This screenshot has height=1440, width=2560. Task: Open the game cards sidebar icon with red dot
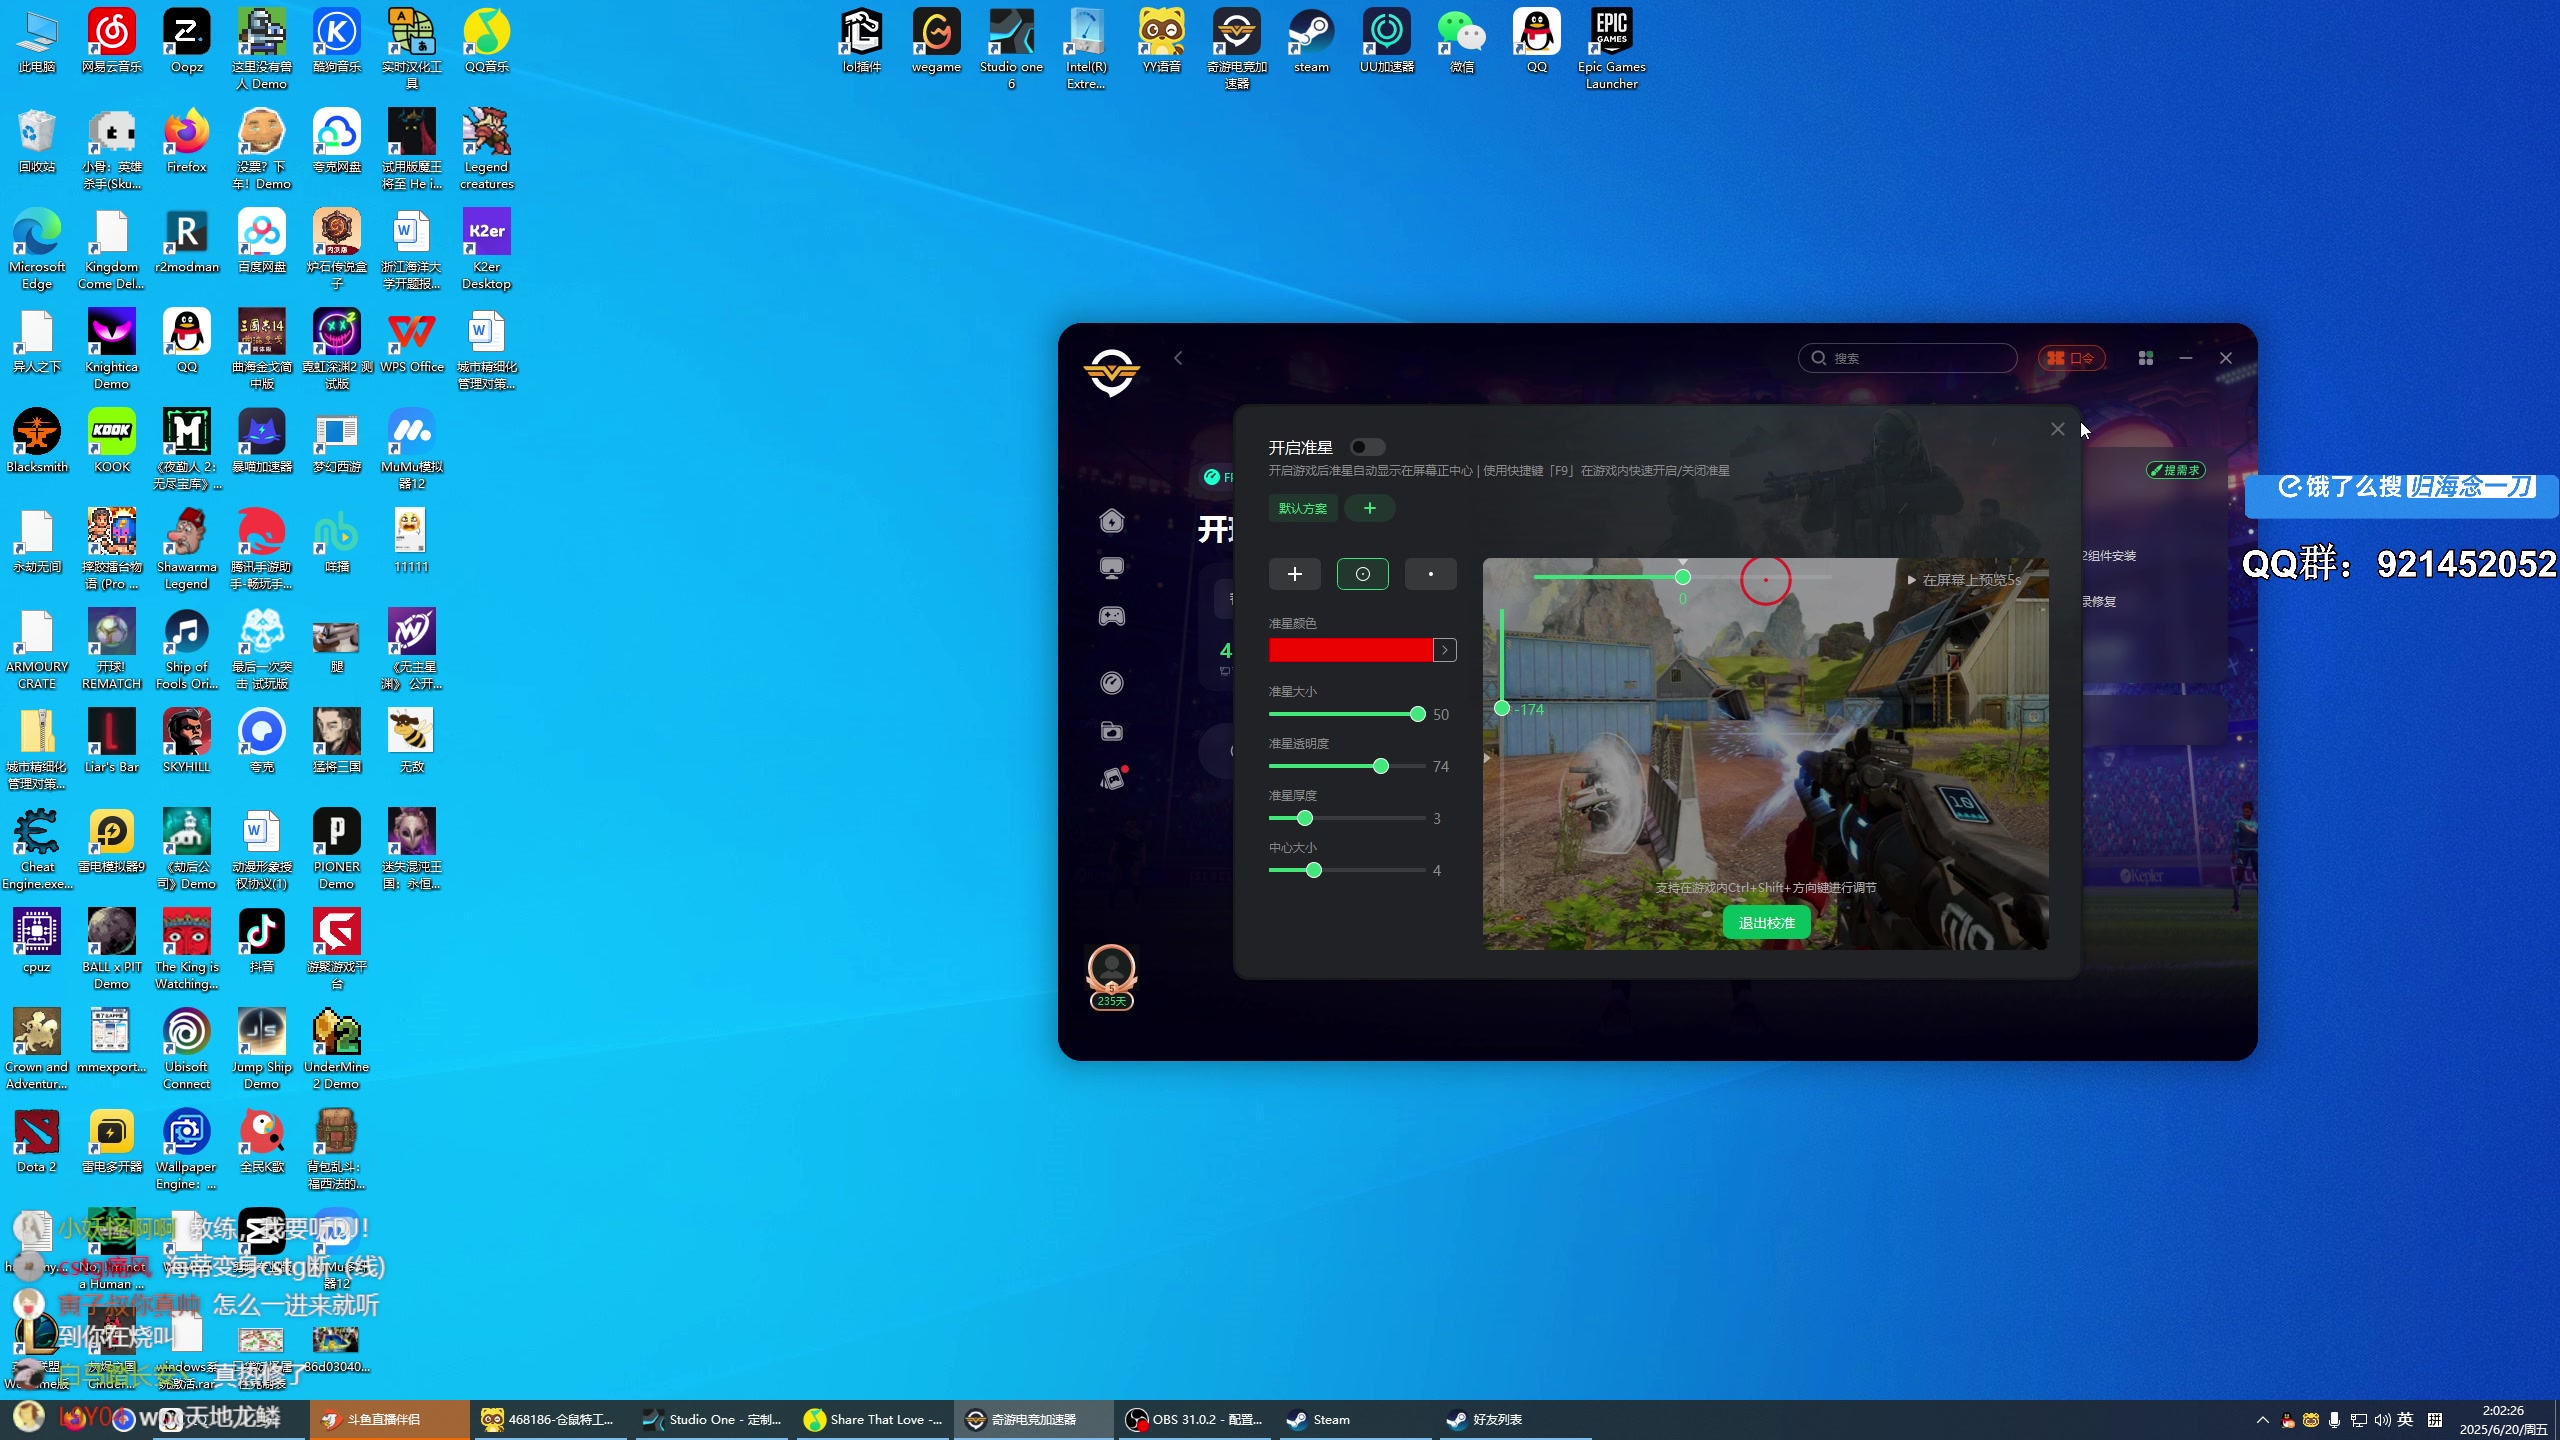1113,778
